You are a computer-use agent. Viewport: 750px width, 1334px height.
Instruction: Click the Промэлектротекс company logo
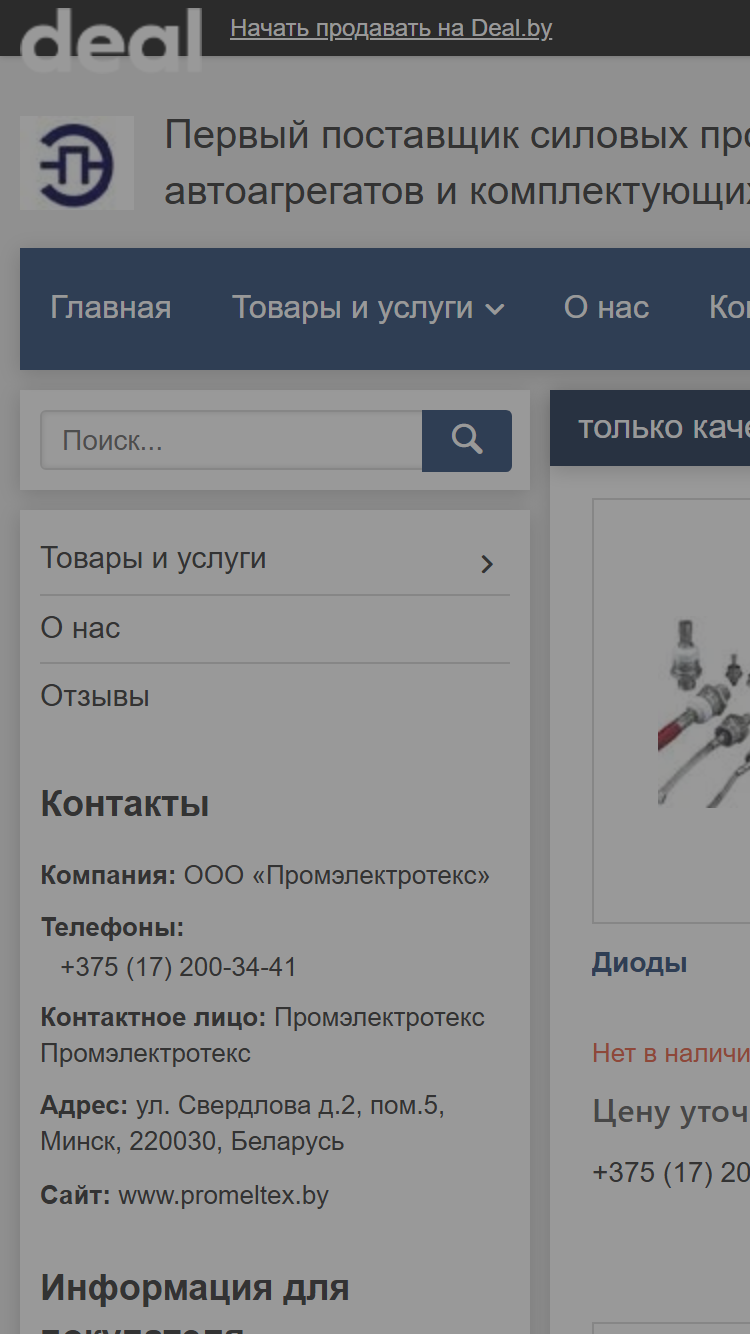tap(77, 163)
